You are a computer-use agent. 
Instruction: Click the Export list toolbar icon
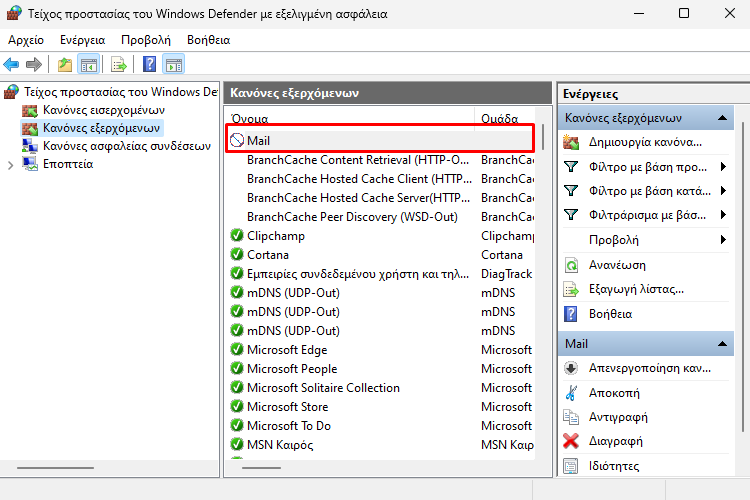tap(118, 64)
